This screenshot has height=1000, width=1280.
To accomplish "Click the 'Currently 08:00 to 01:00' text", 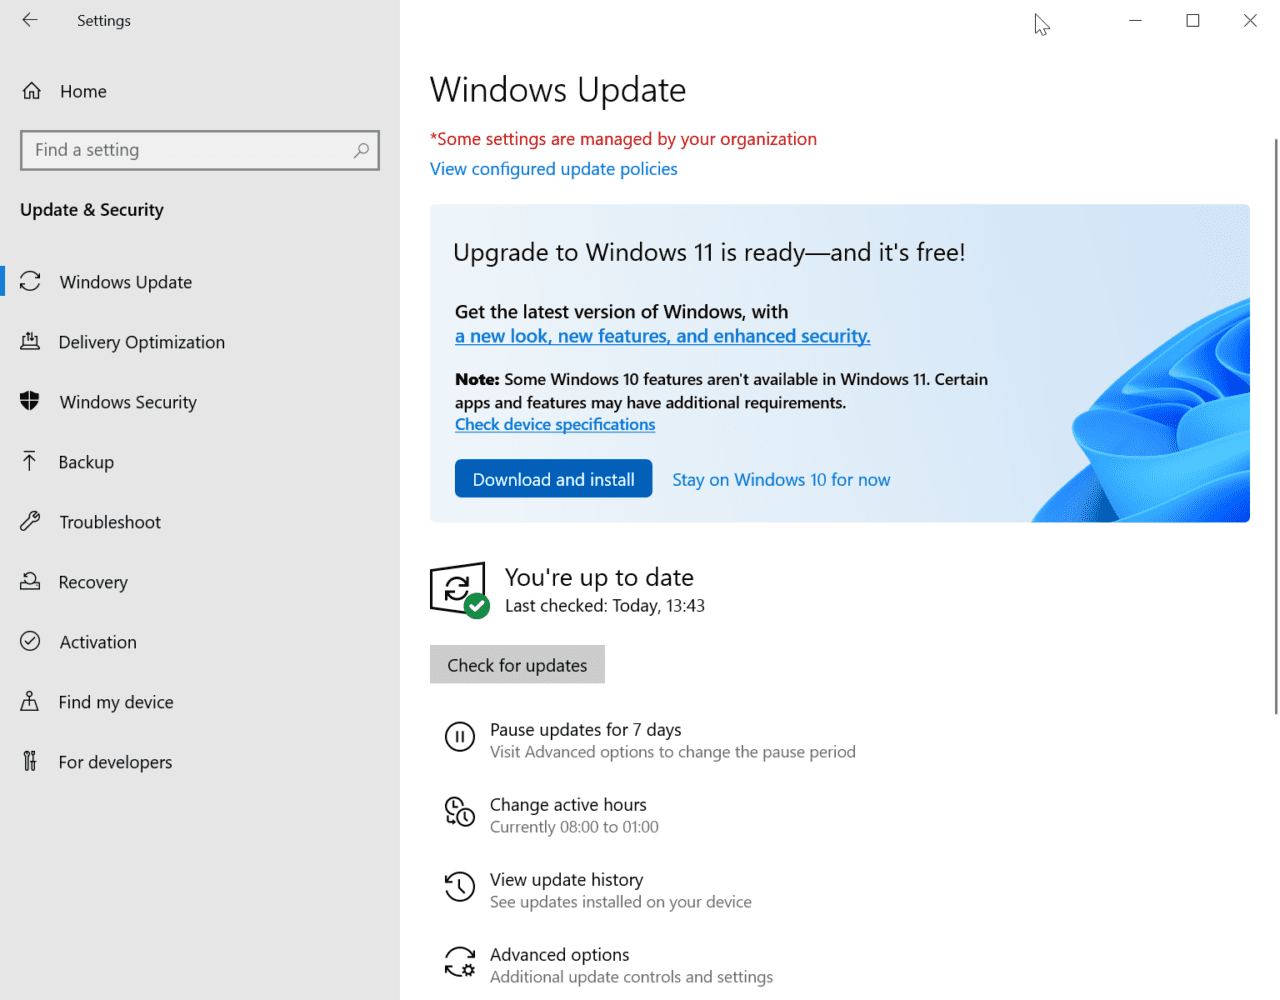I will [574, 827].
